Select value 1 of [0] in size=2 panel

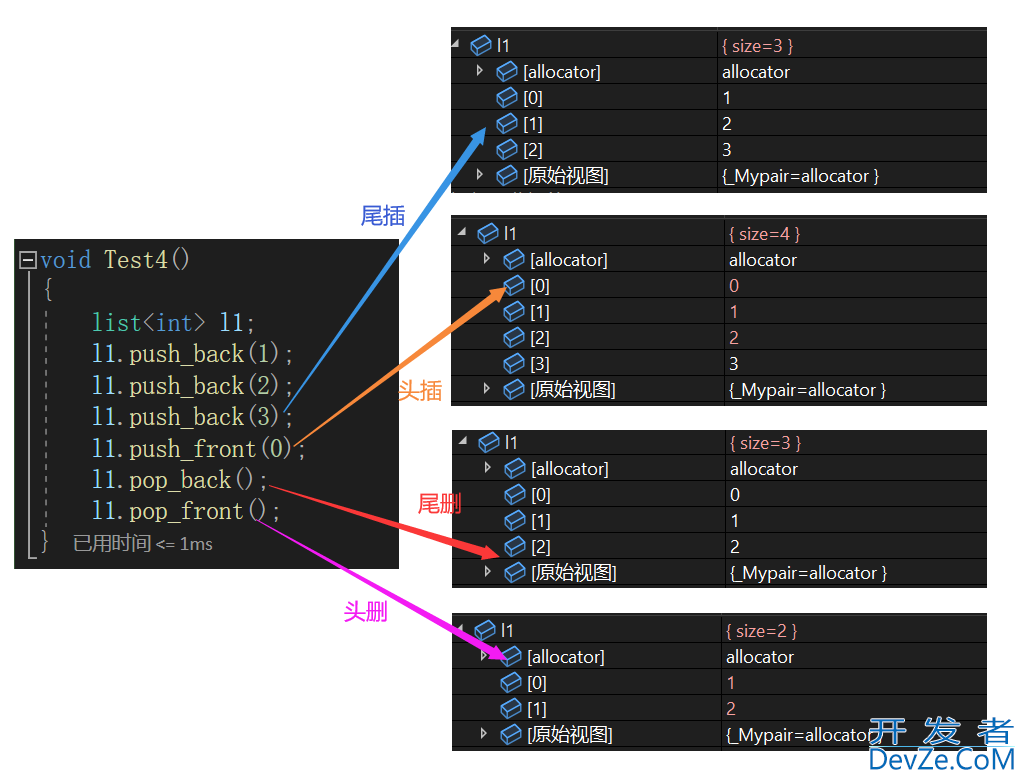pyautogui.click(x=731, y=683)
